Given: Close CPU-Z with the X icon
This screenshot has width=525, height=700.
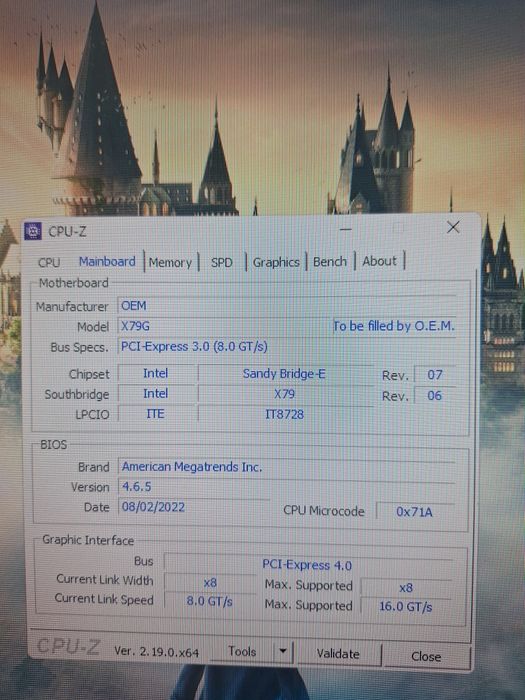Looking at the screenshot, I should (453, 227).
